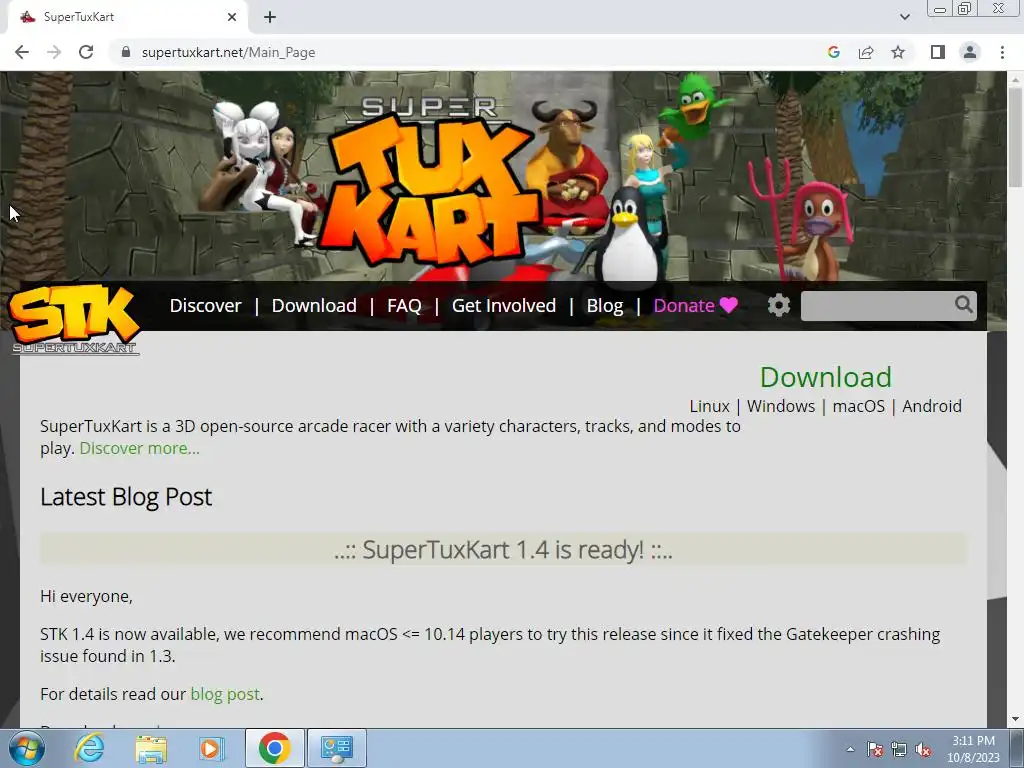Click the green Download heading link
Image resolution: width=1024 pixels, height=768 pixels.
pos(825,377)
